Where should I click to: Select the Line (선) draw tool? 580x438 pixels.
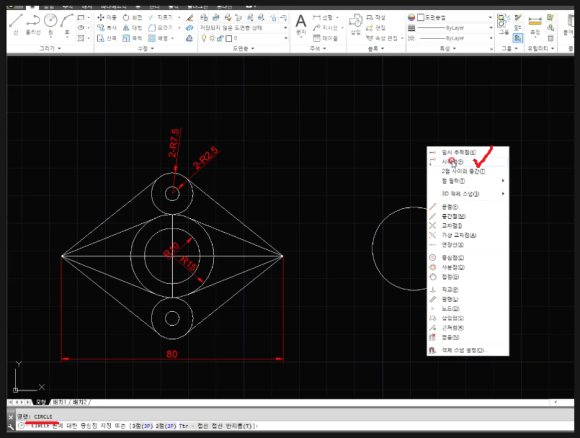pyautogui.click(x=16, y=24)
